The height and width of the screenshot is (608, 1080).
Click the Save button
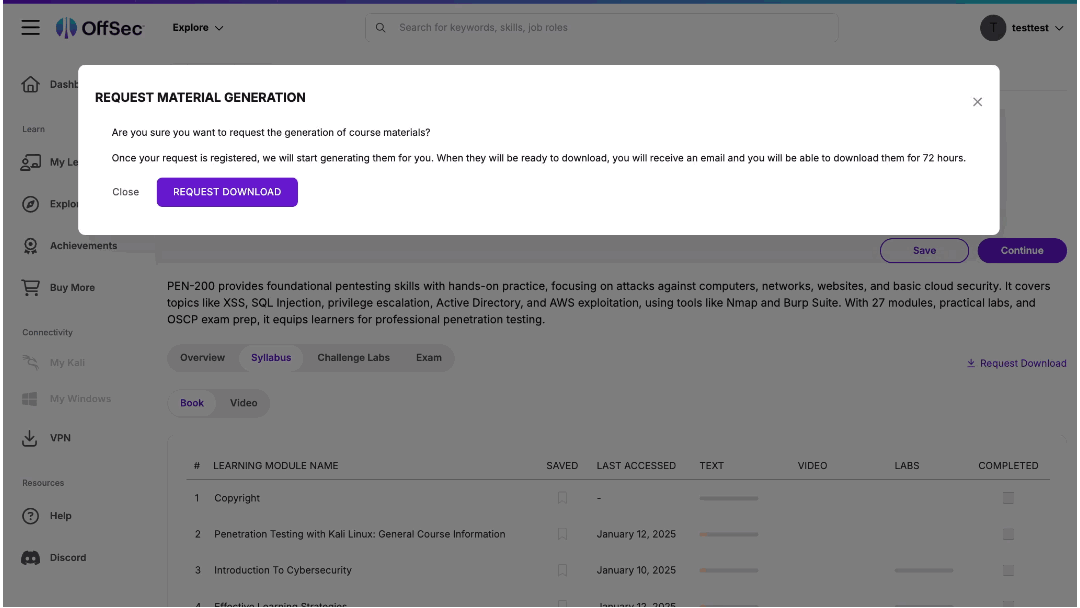[924, 251]
